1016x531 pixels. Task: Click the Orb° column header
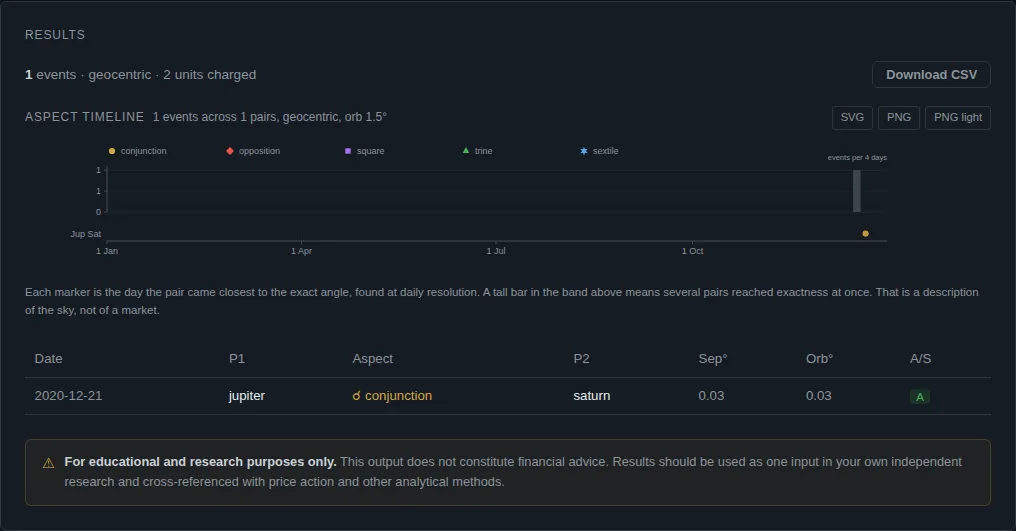click(820, 359)
